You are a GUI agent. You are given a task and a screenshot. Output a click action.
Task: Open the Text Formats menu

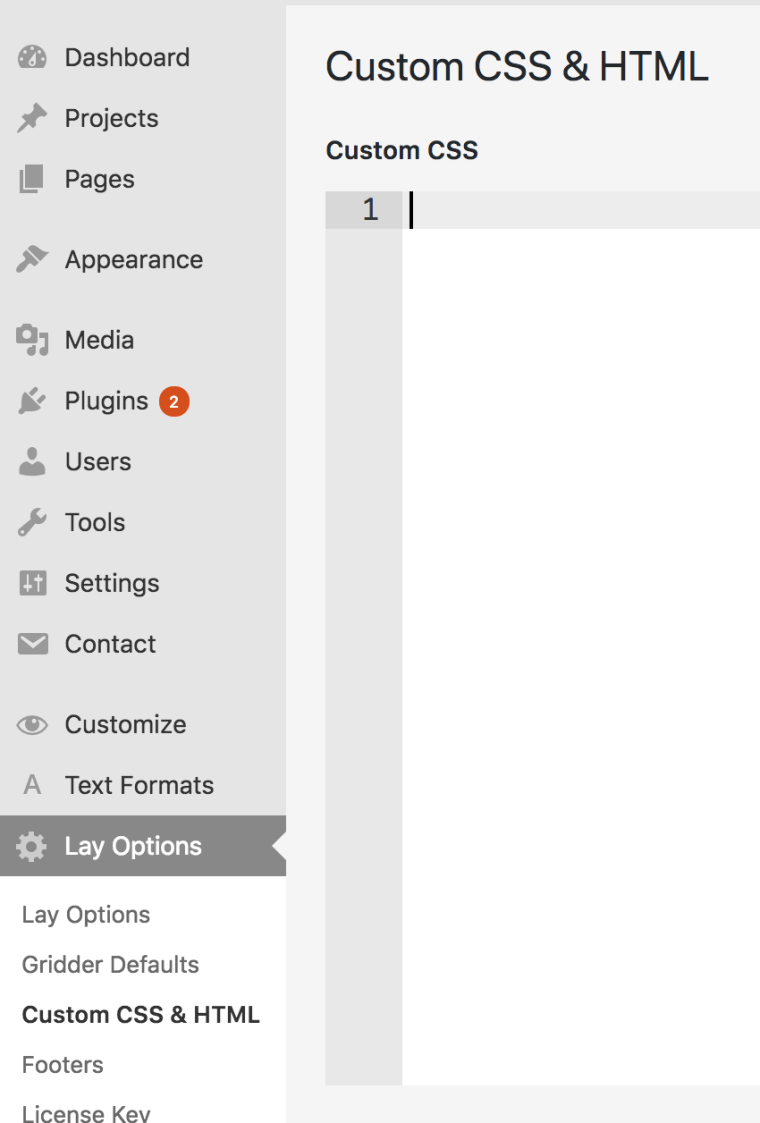[x=139, y=786]
